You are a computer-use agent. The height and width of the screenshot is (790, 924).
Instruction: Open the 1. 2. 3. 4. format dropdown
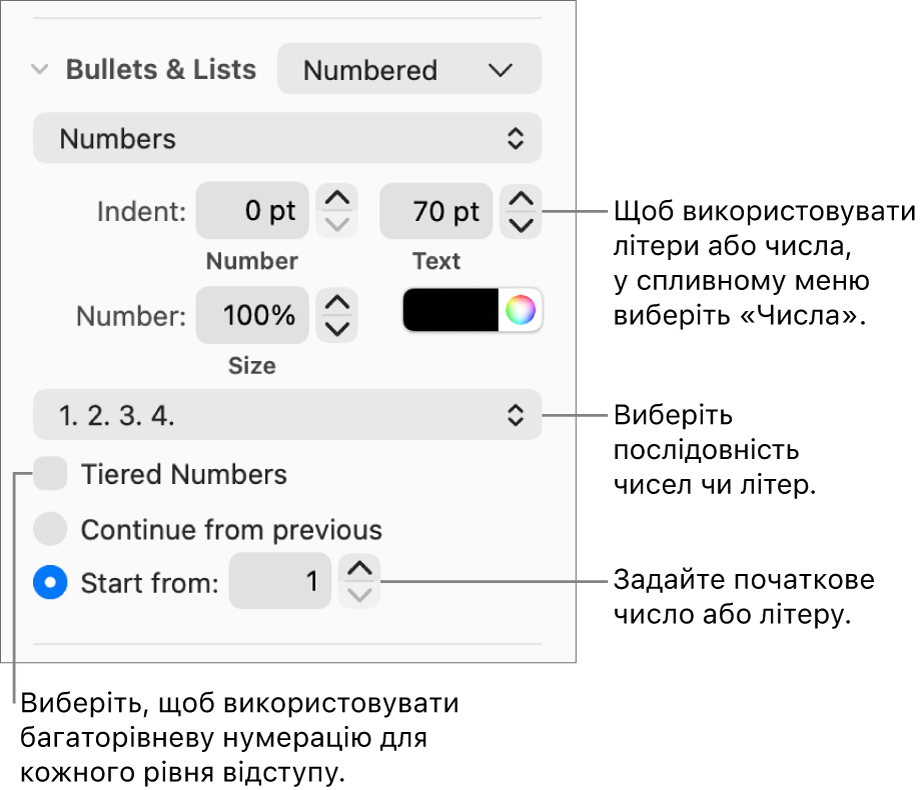point(288,415)
